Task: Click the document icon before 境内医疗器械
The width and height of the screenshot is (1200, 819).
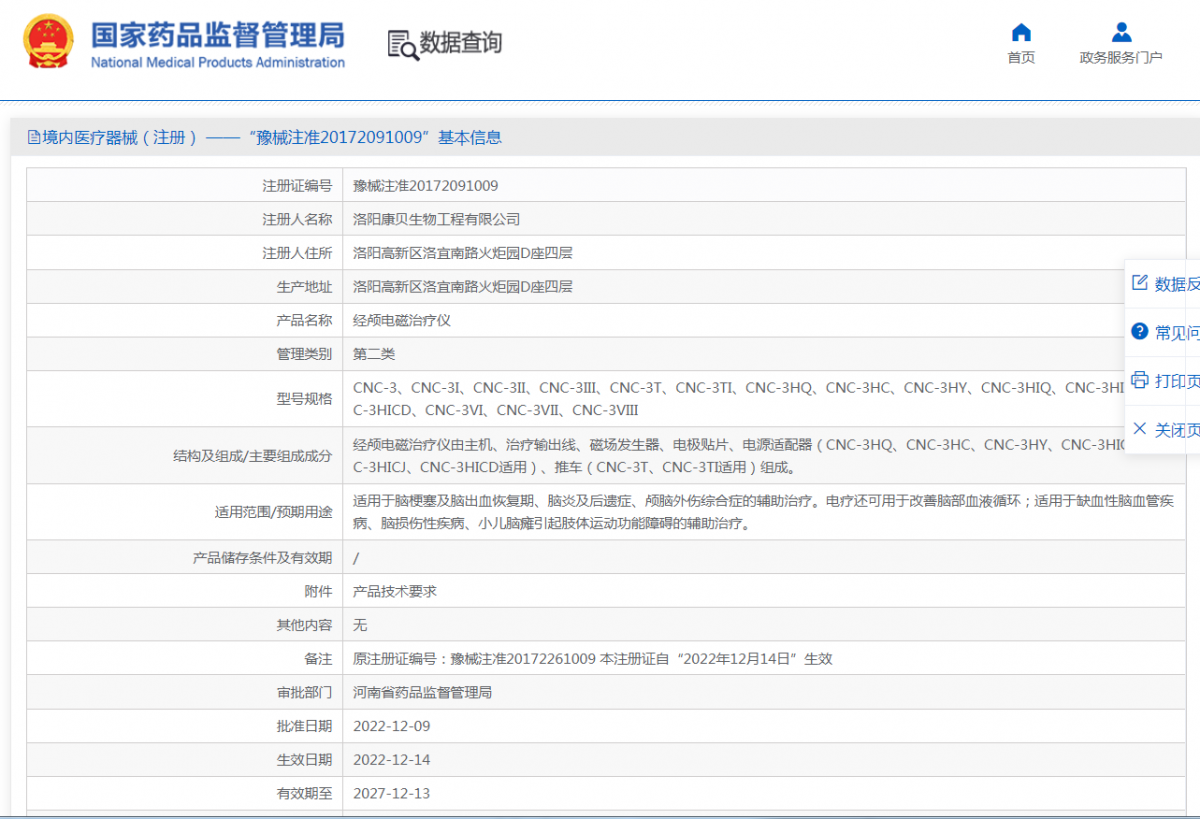Action: [34, 138]
